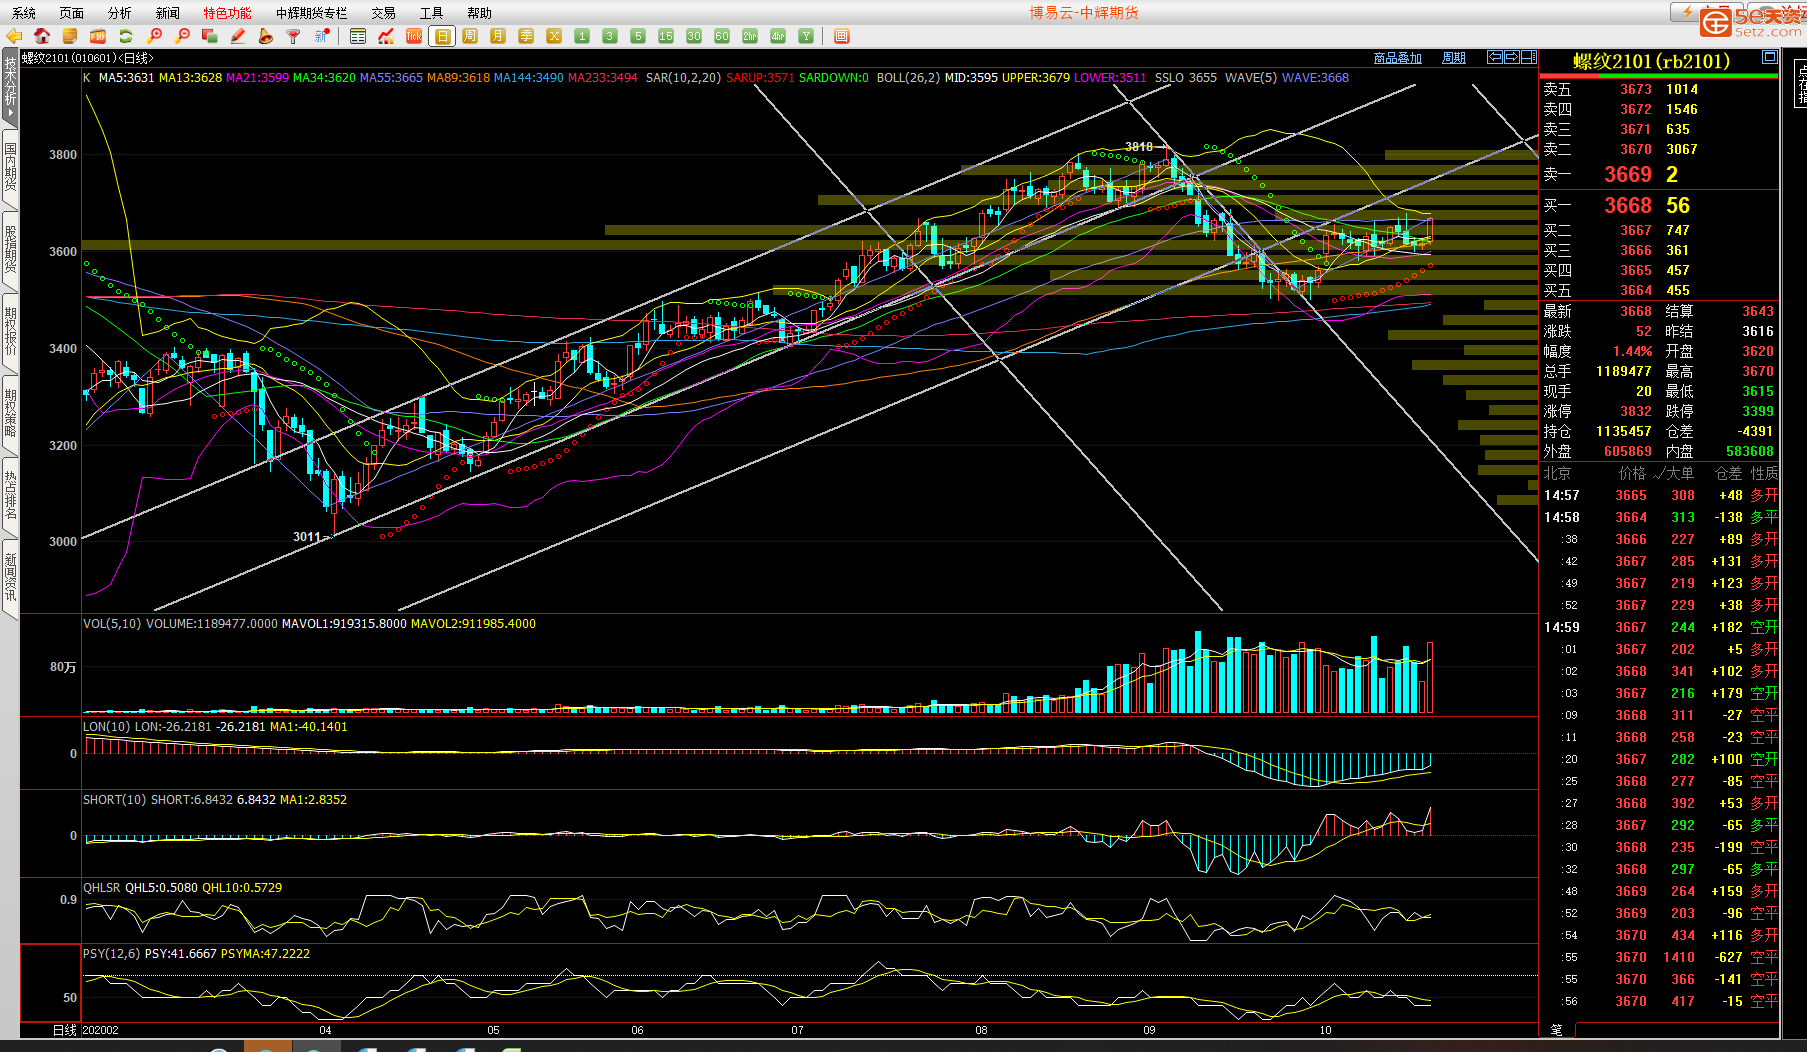The width and height of the screenshot is (1807, 1052).
Task: Open the filter funnel icon
Action: coord(293,36)
